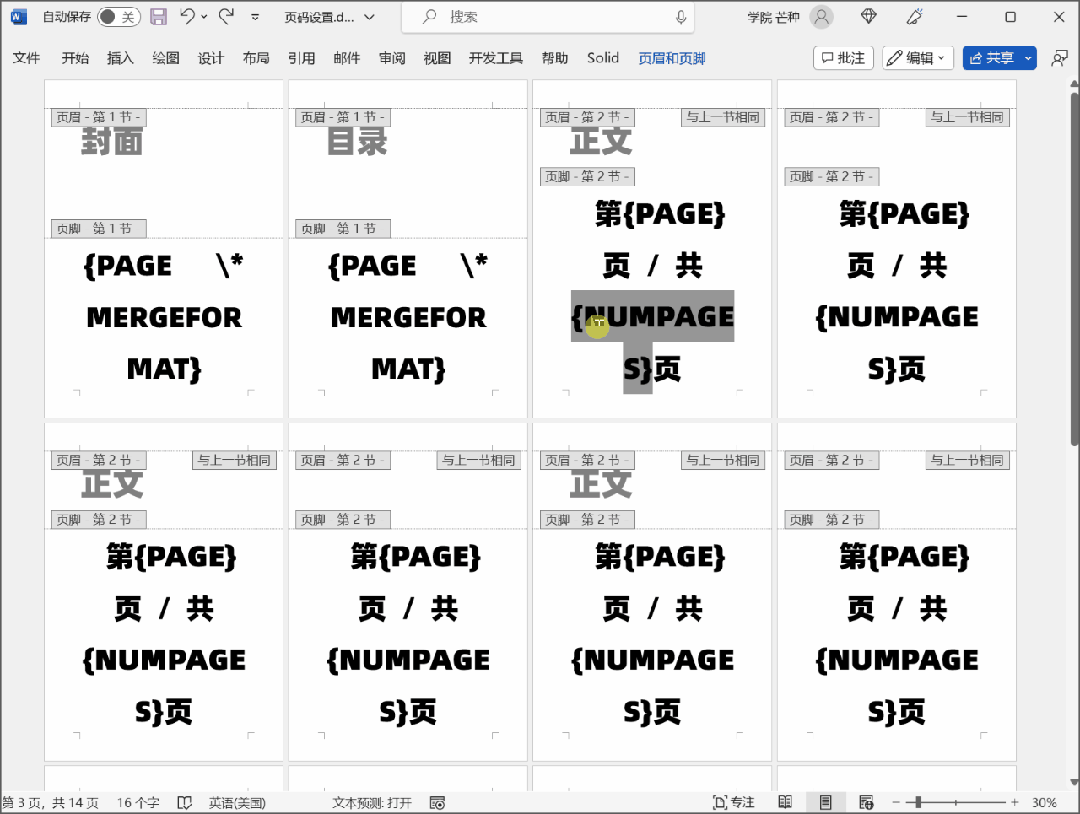Image resolution: width=1080 pixels, height=814 pixels.
Task: Switch to the 插入 tab
Action: pyautogui.click(x=120, y=58)
